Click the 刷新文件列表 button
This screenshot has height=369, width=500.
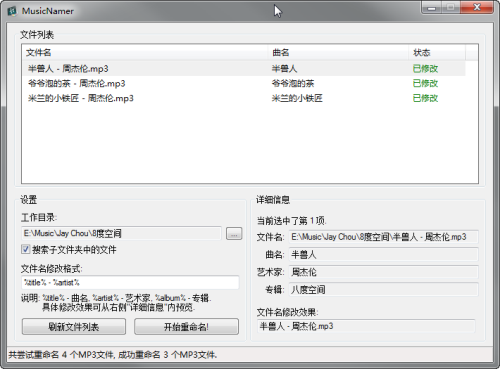tap(74, 327)
